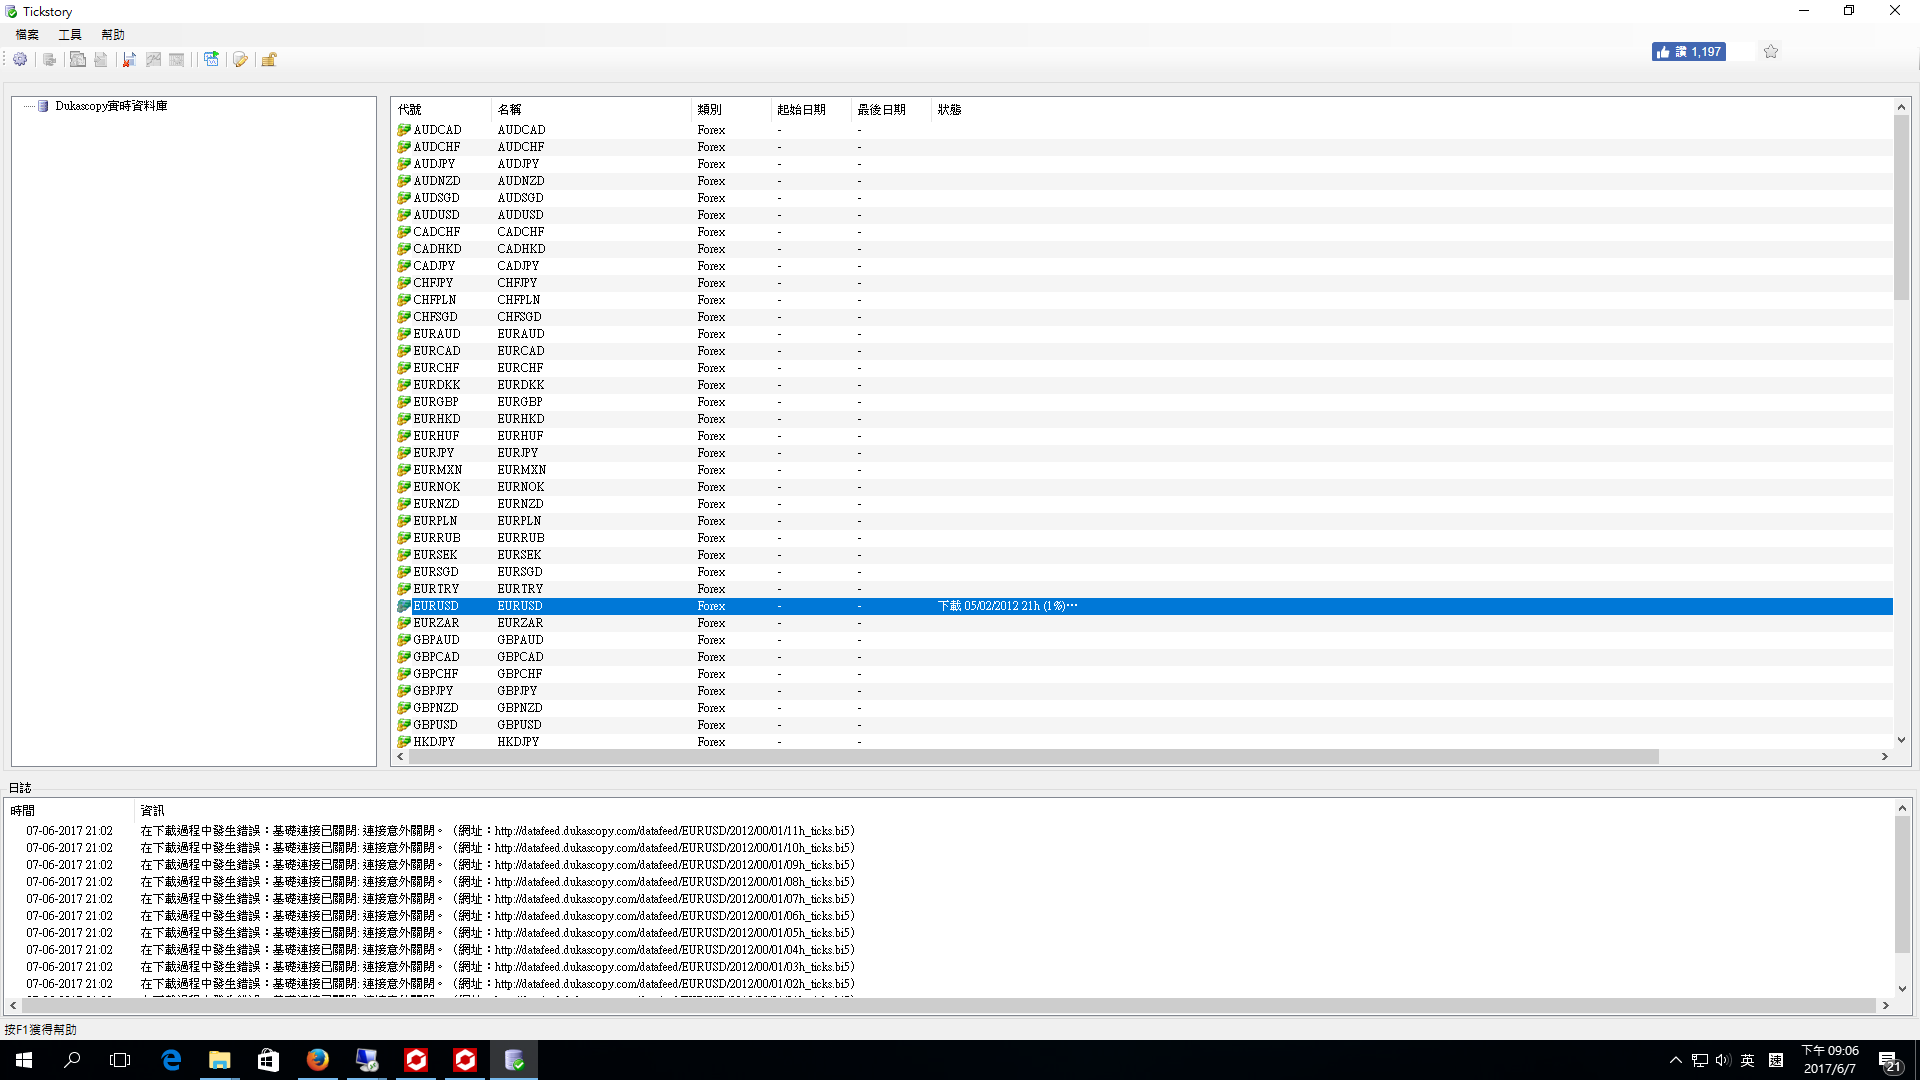The image size is (1920, 1080).
Task: Sort by the 名稱 column header
Action: [x=591, y=110]
